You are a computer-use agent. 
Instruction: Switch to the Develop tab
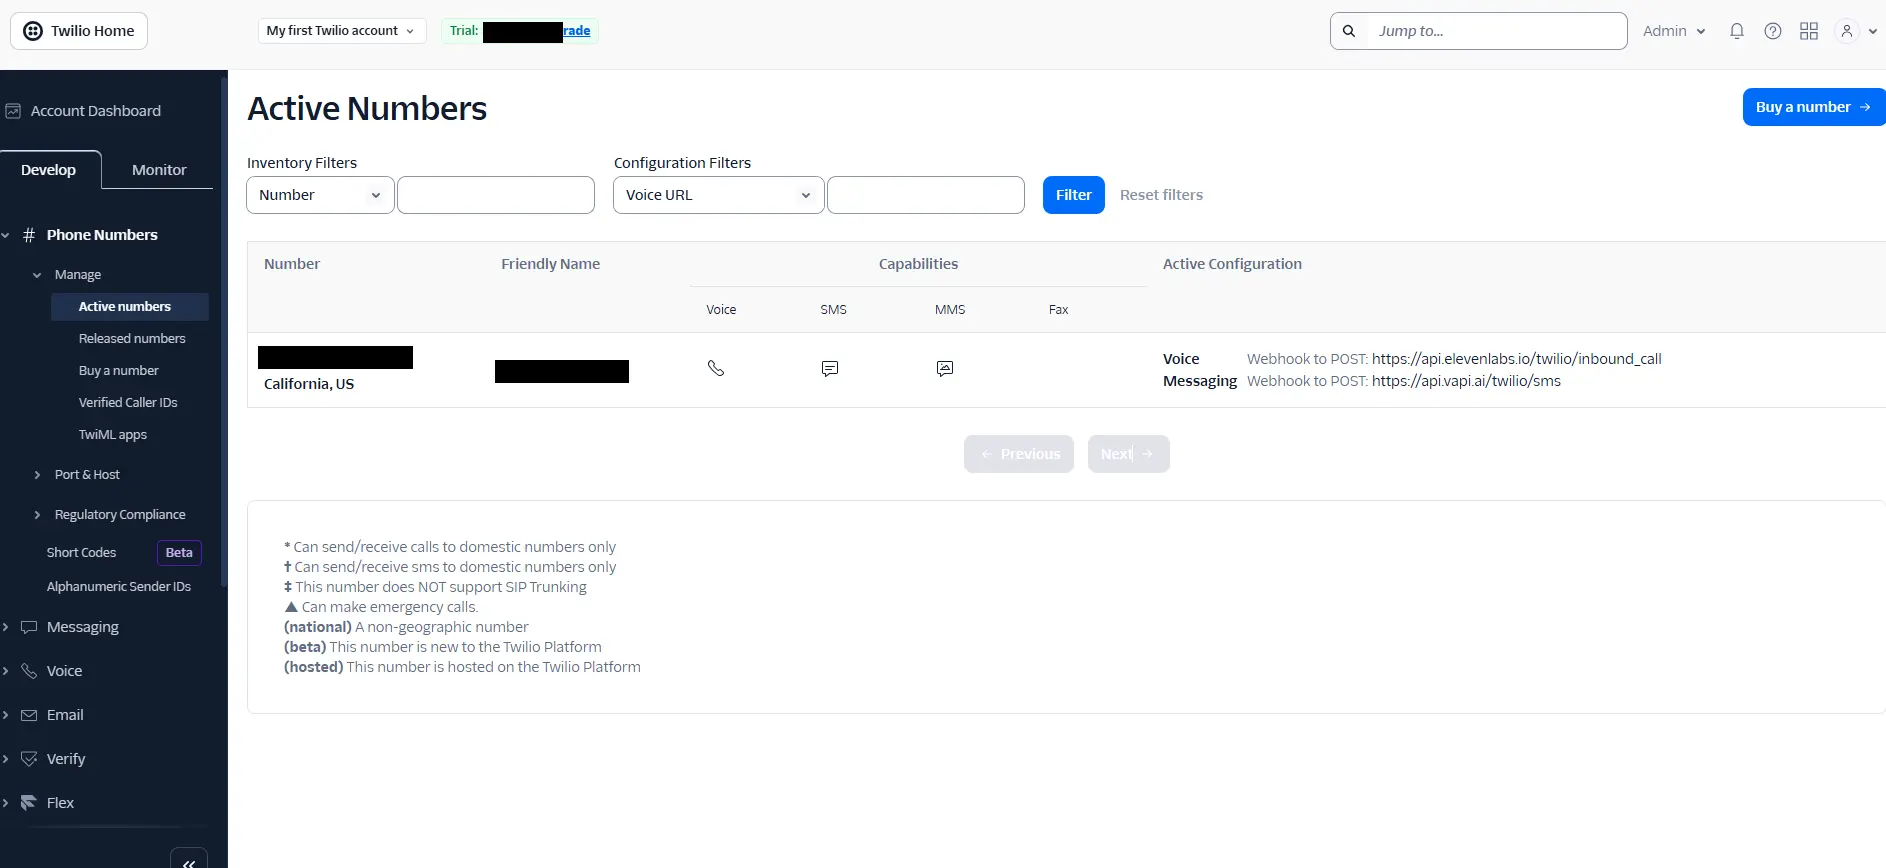pos(49,170)
